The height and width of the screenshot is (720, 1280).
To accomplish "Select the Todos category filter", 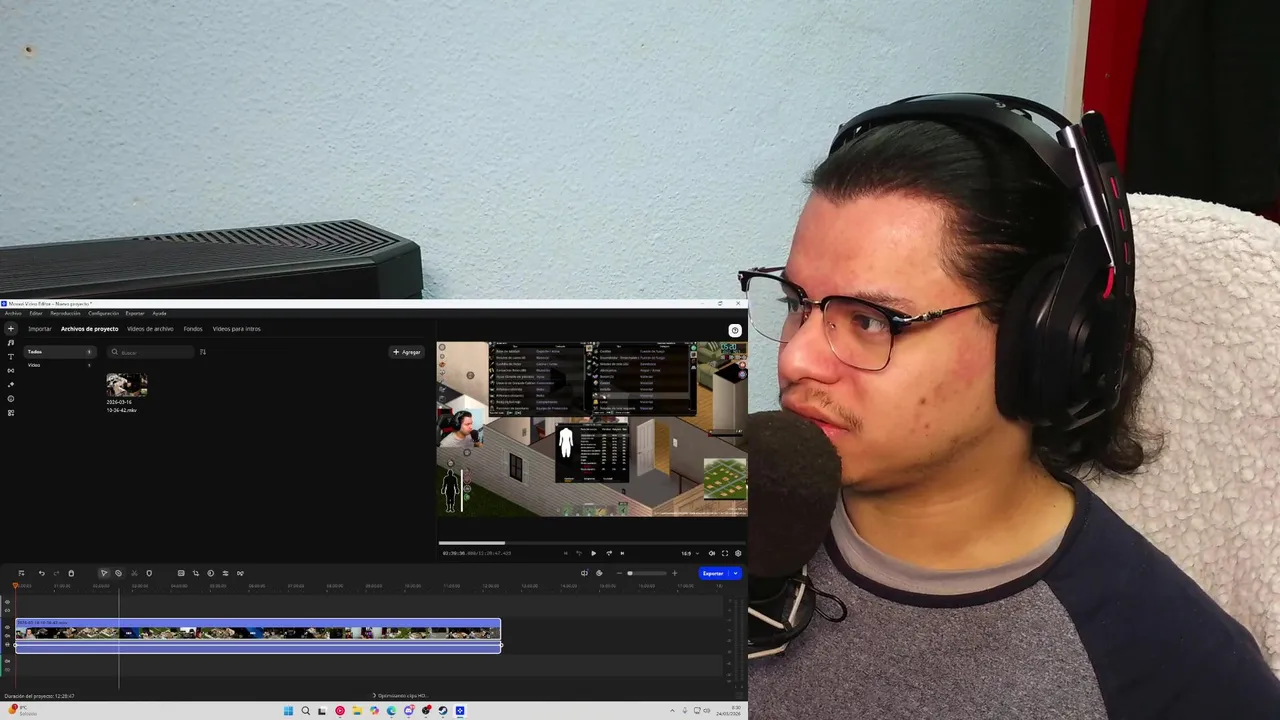I will 59,352.
